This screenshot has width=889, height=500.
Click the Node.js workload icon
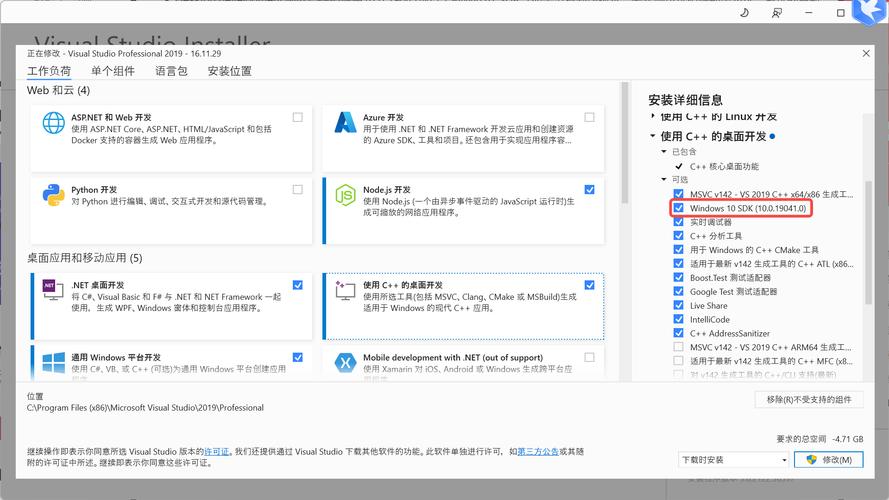point(345,195)
